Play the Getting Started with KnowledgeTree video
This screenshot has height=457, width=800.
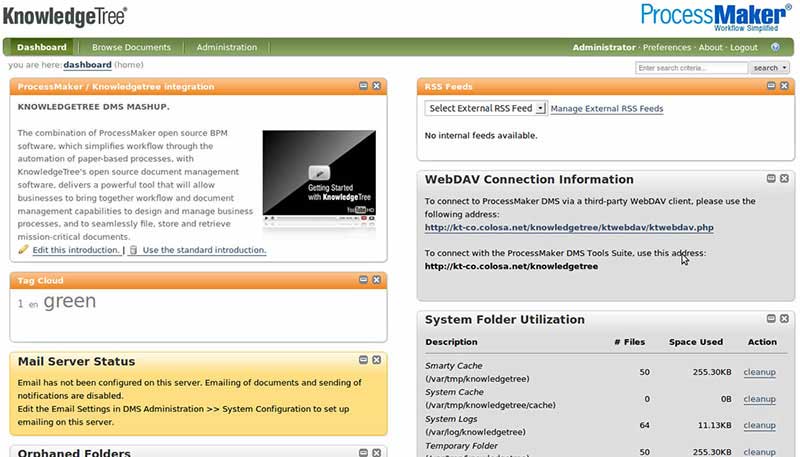point(319,172)
